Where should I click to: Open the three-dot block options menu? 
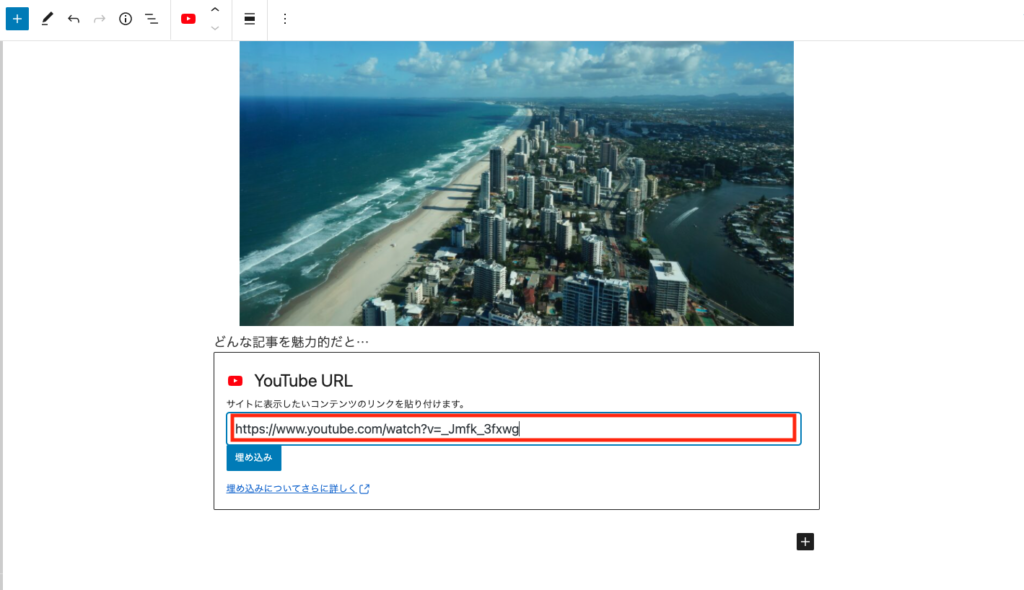pos(284,19)
